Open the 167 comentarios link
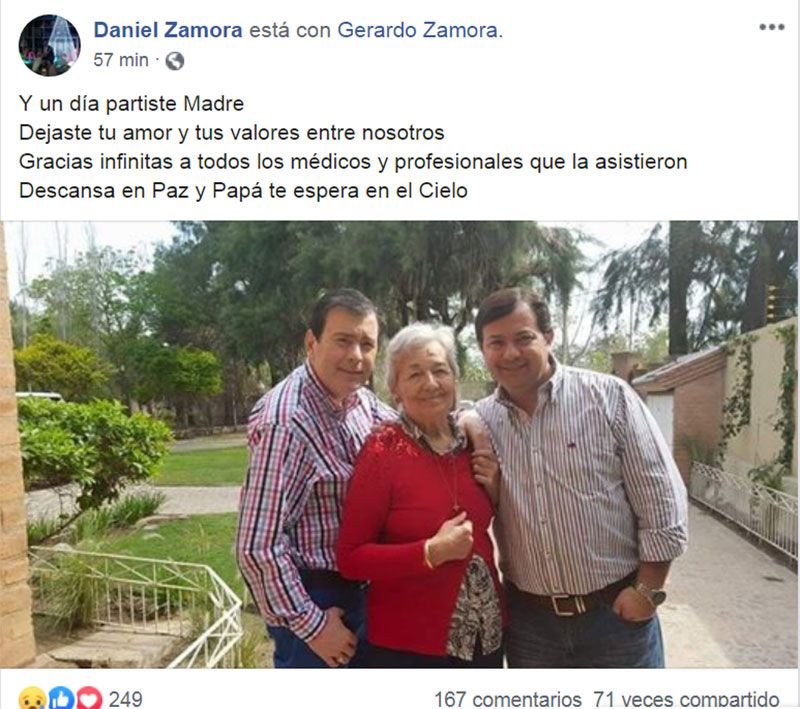This screenshot has width=800, height=709. pos(508,699)
